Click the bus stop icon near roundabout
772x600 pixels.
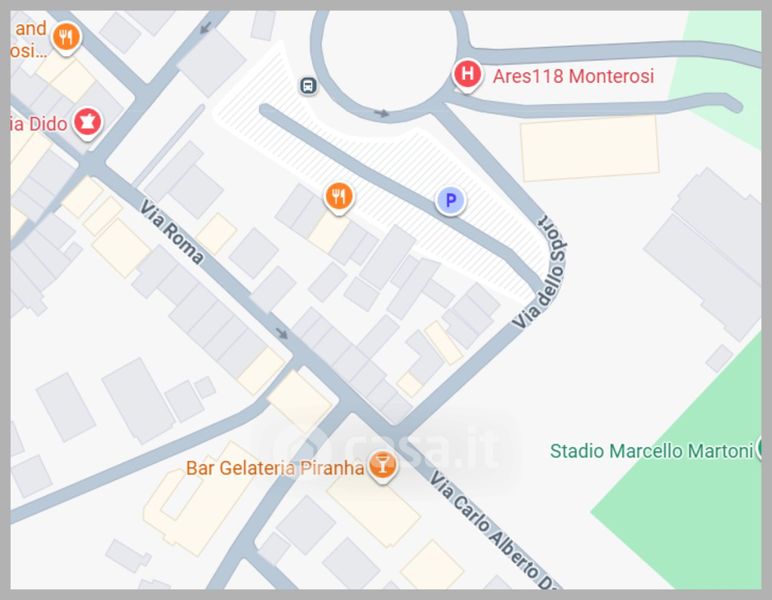308,86
